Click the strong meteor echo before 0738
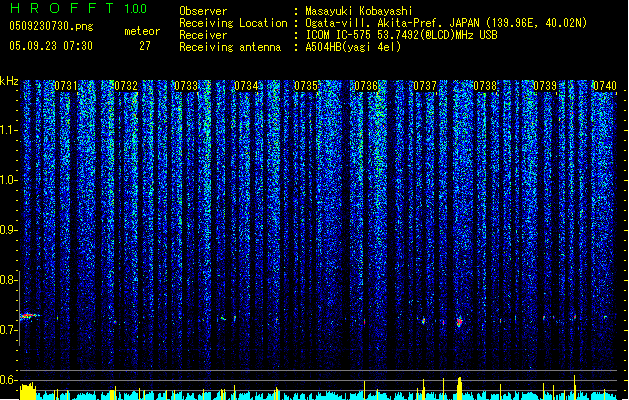 [x=459, y=321]
